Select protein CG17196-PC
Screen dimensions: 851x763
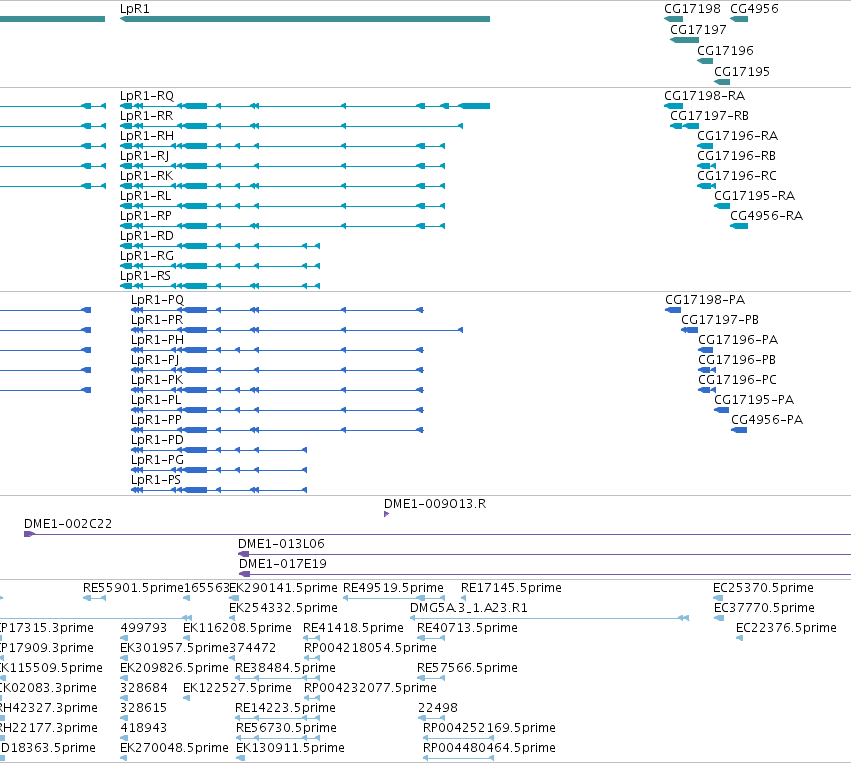[x=707, y=390]
